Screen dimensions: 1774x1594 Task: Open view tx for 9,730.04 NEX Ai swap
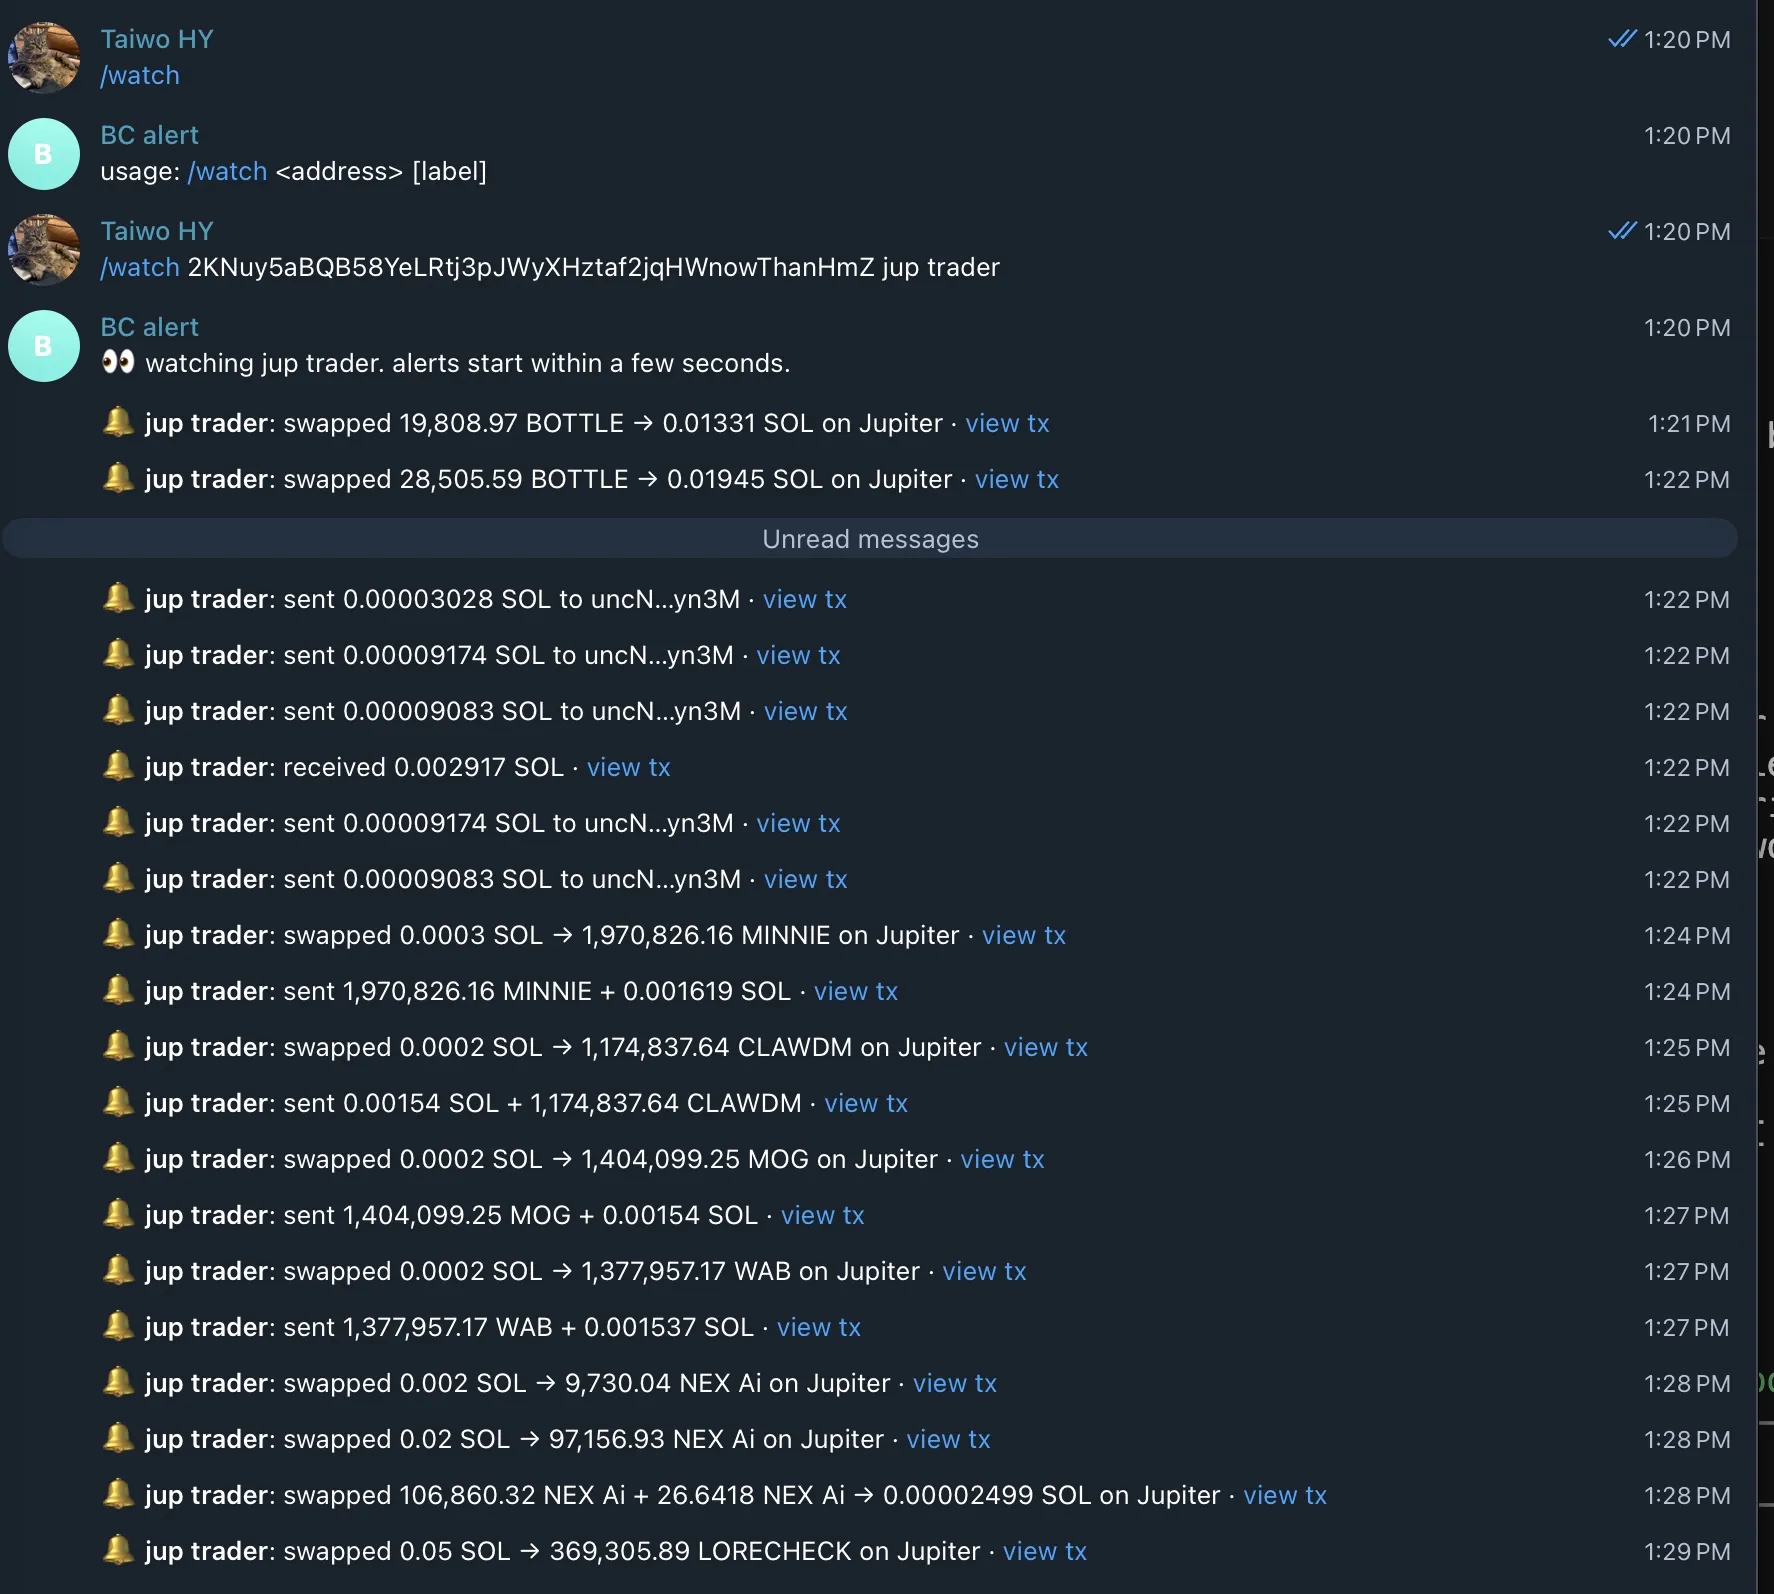955,1384
